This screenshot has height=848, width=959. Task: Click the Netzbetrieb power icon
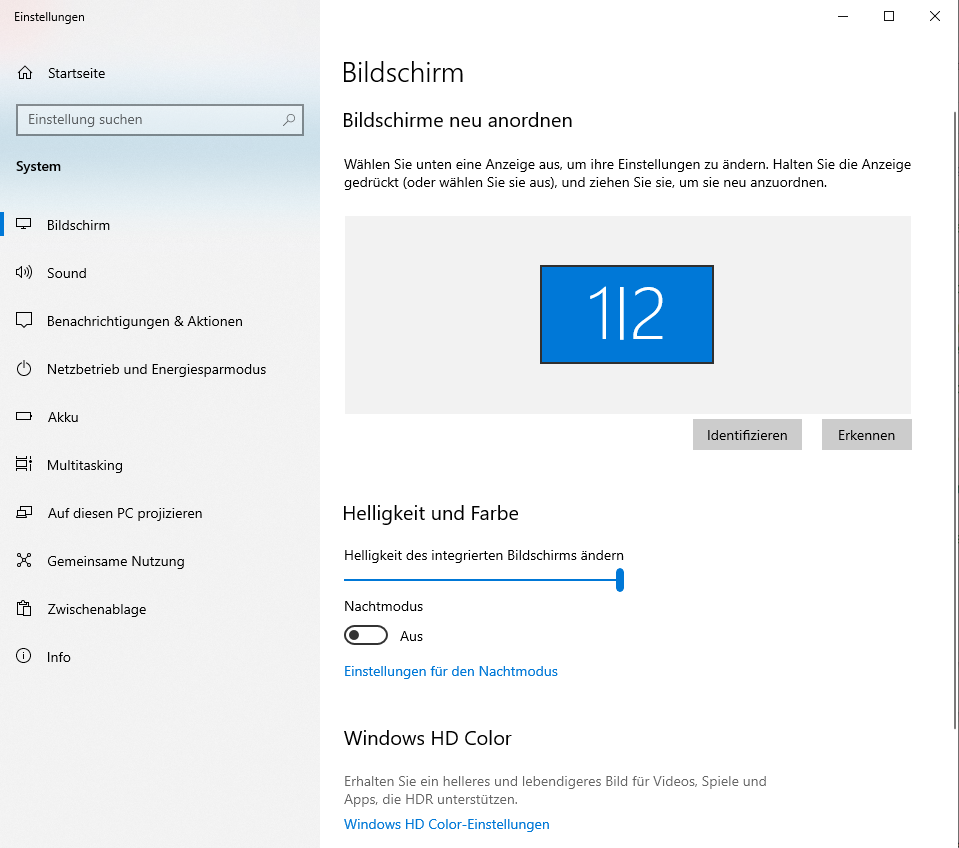(x=25, y=369)
